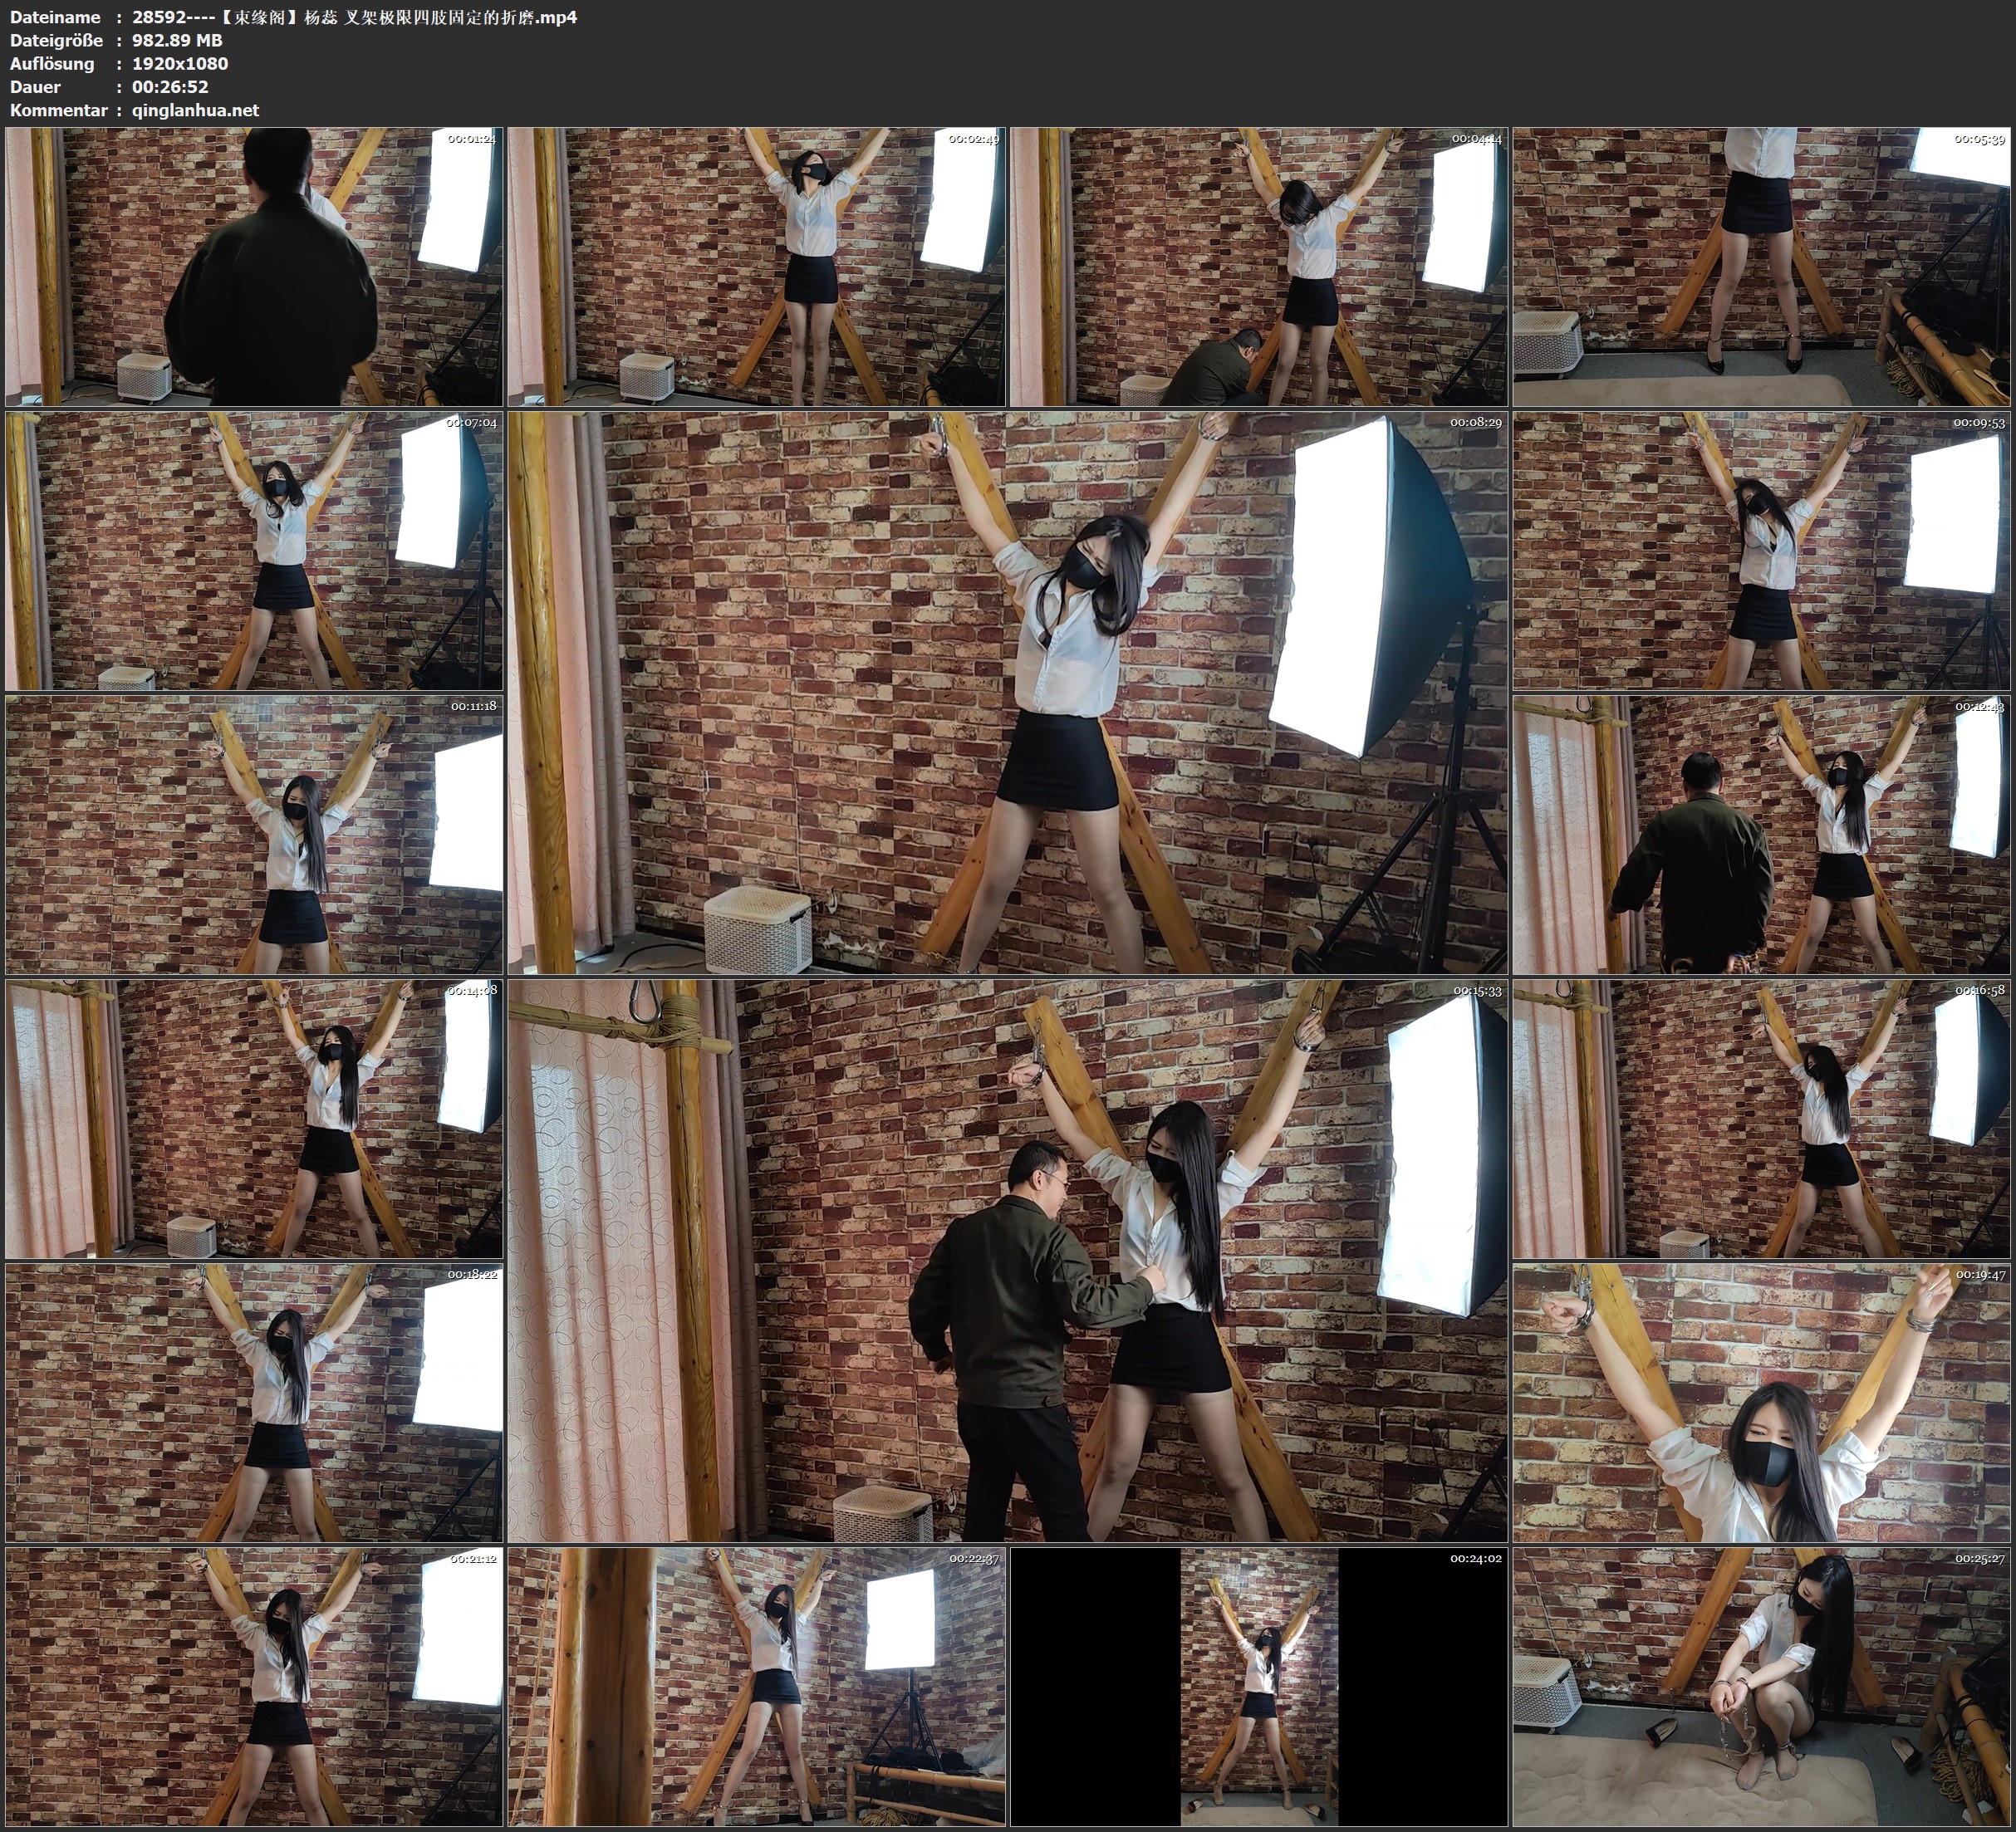
Task: Select the thumbnail timestamped 00:12:43
Action: pos(1760,835)
